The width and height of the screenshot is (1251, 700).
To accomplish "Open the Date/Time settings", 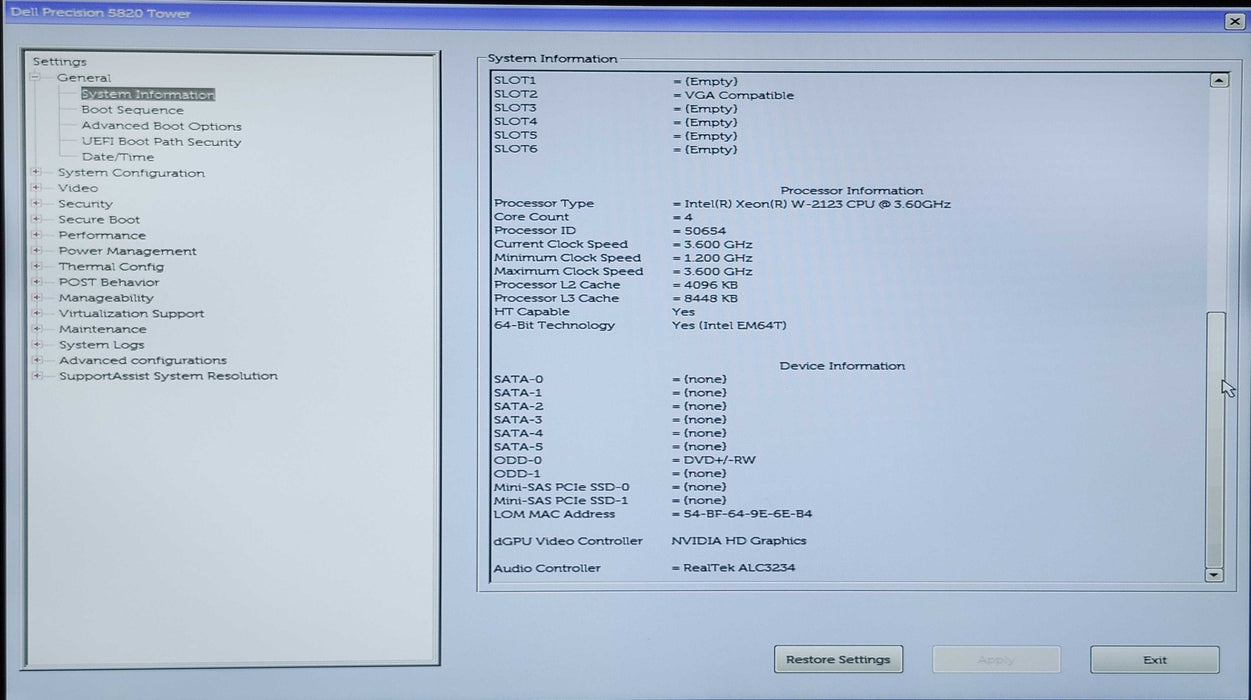I will [x=118, y=157].
